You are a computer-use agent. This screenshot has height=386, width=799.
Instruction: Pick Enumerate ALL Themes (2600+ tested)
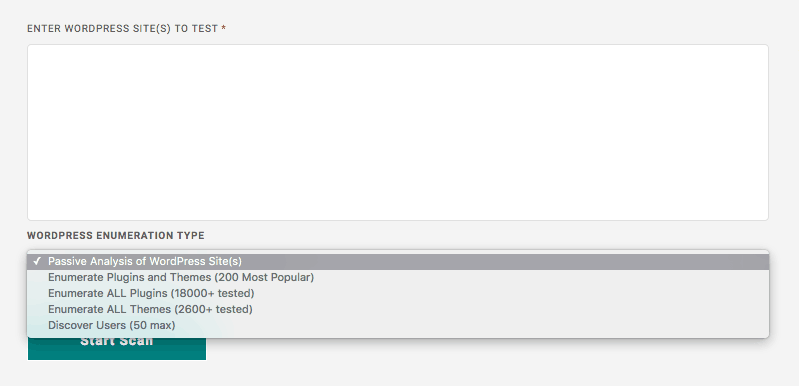[397, 309]
